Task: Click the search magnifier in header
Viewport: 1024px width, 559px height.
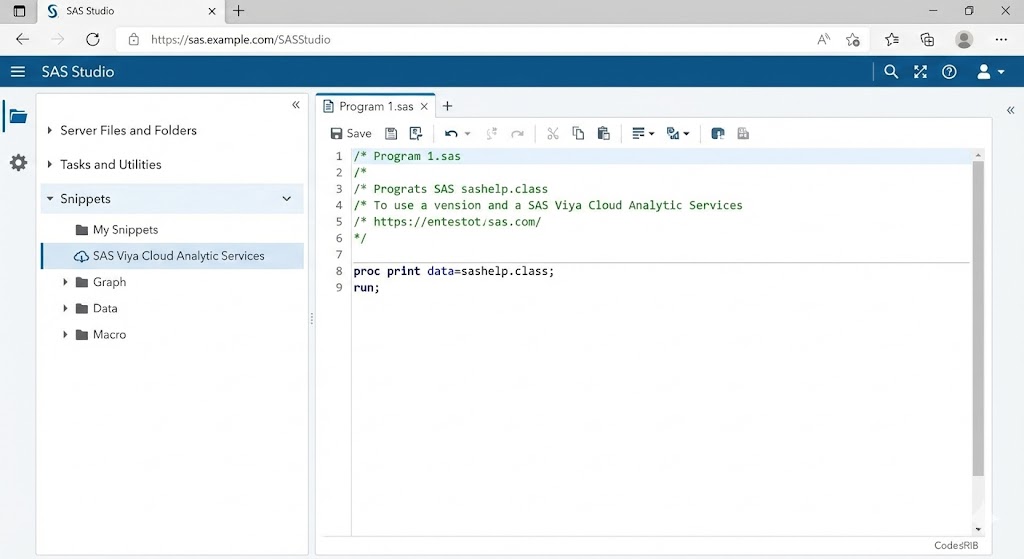Action: click(891, 72)
